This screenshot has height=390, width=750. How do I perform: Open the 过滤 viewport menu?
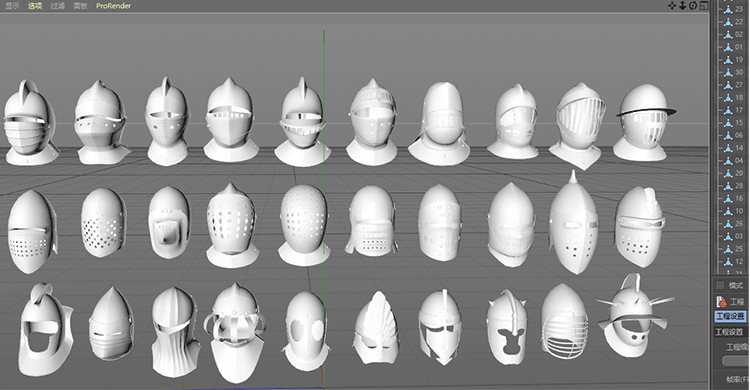click(57, 6)
